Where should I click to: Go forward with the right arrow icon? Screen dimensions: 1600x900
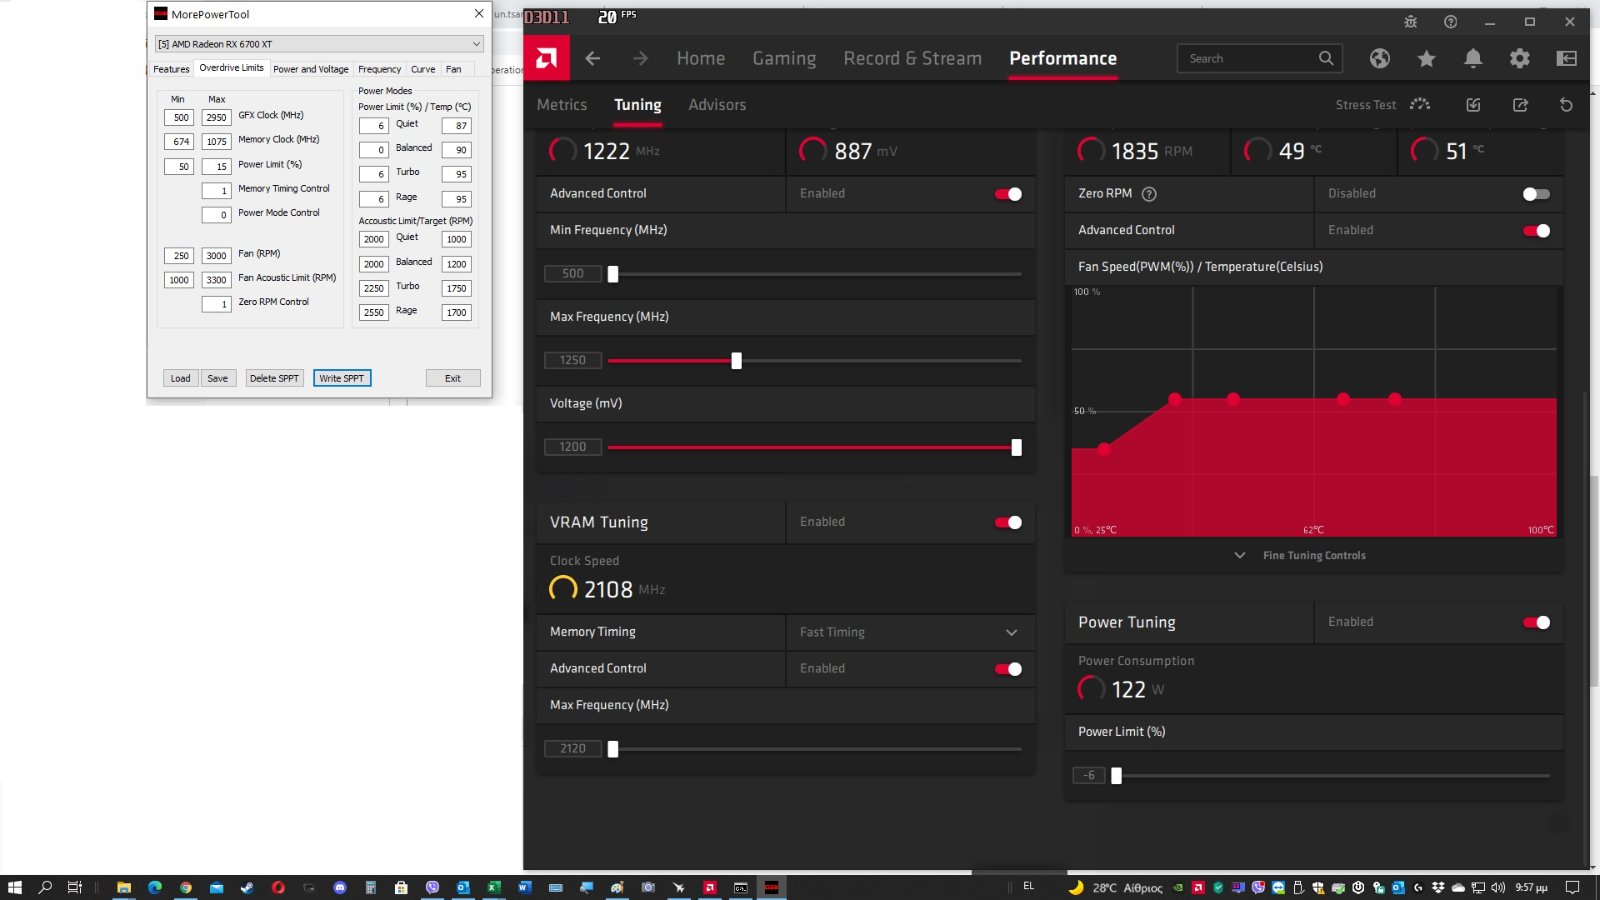click(x=640, y=58)
